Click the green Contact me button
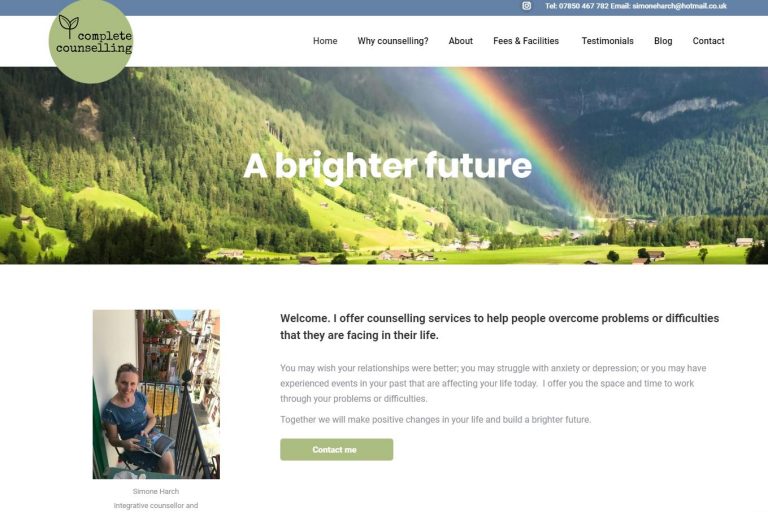The image size is (768, 512). pyautogui.click(x=336, y=449)
